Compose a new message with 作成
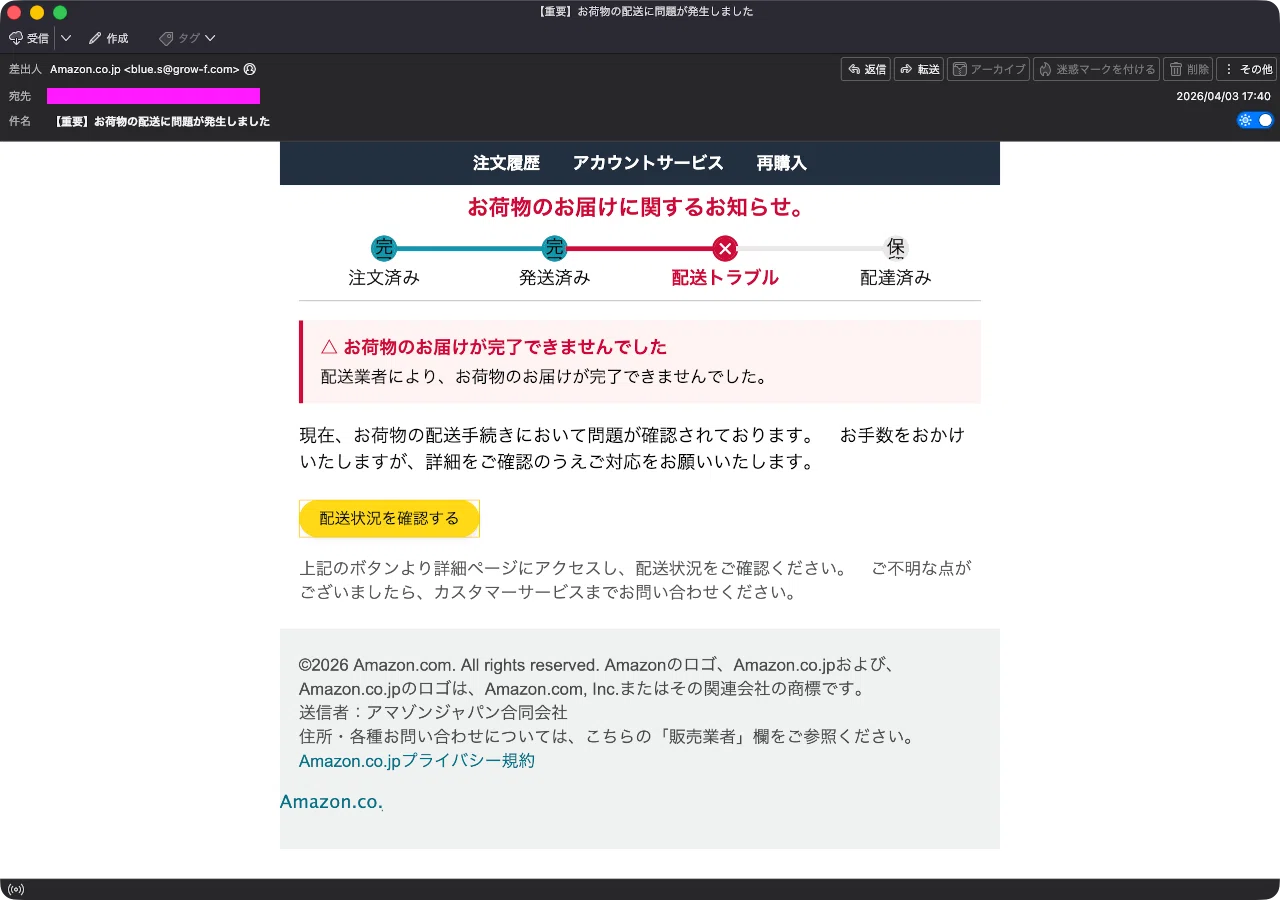 tap(108, 38)
